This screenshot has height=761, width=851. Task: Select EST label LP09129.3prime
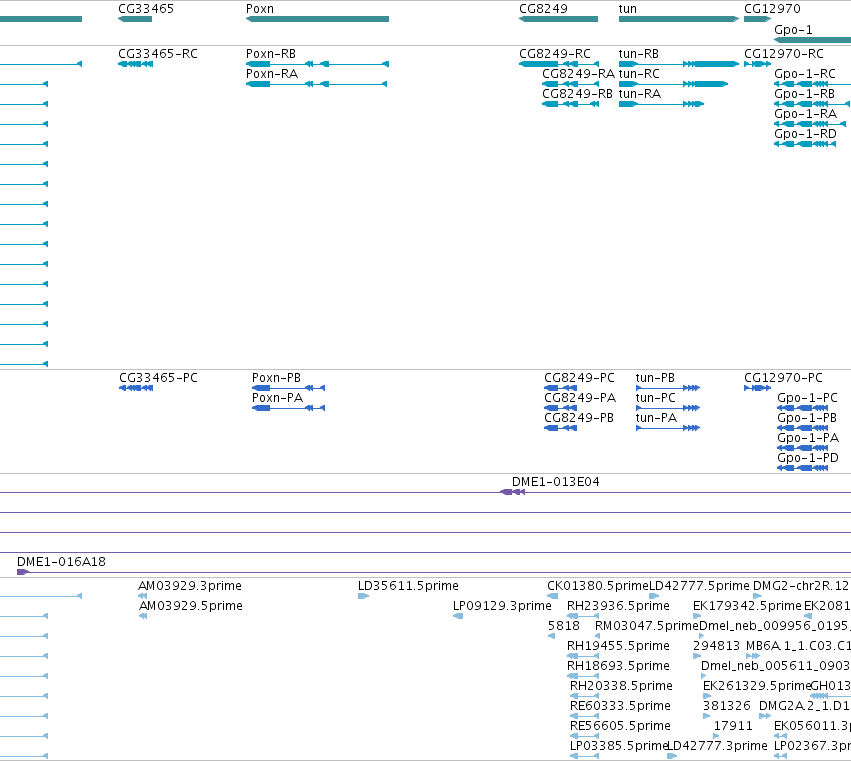pyautogui.click(x=502, y=606)
